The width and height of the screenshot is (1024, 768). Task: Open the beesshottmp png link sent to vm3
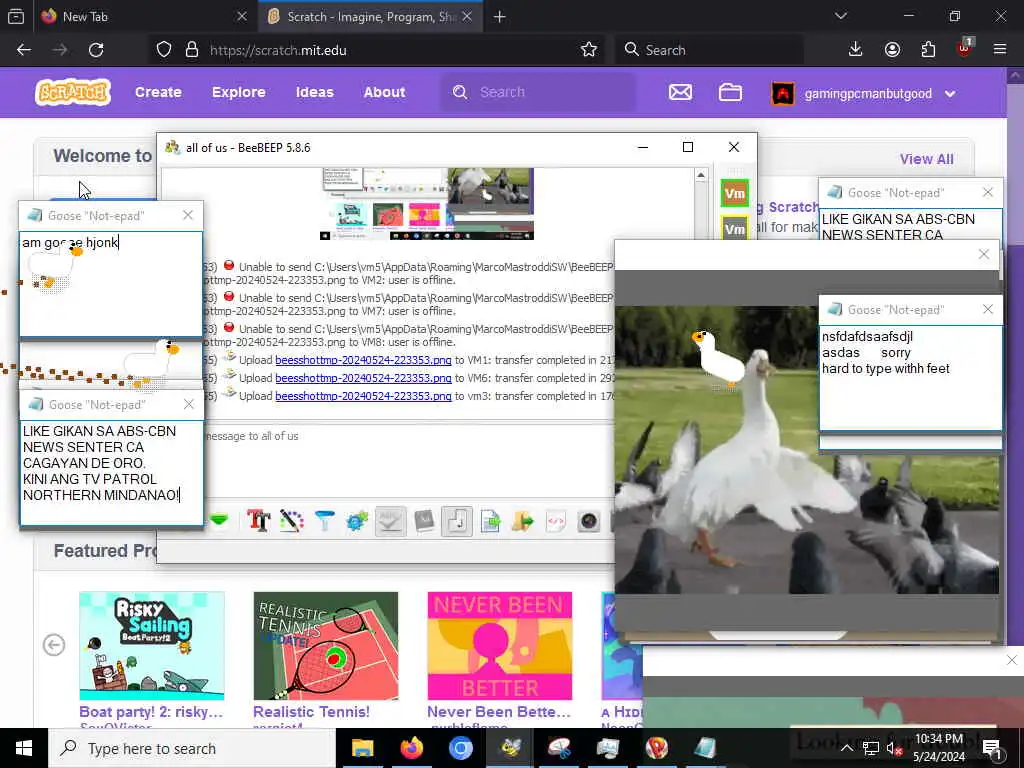tap(363, 396)
